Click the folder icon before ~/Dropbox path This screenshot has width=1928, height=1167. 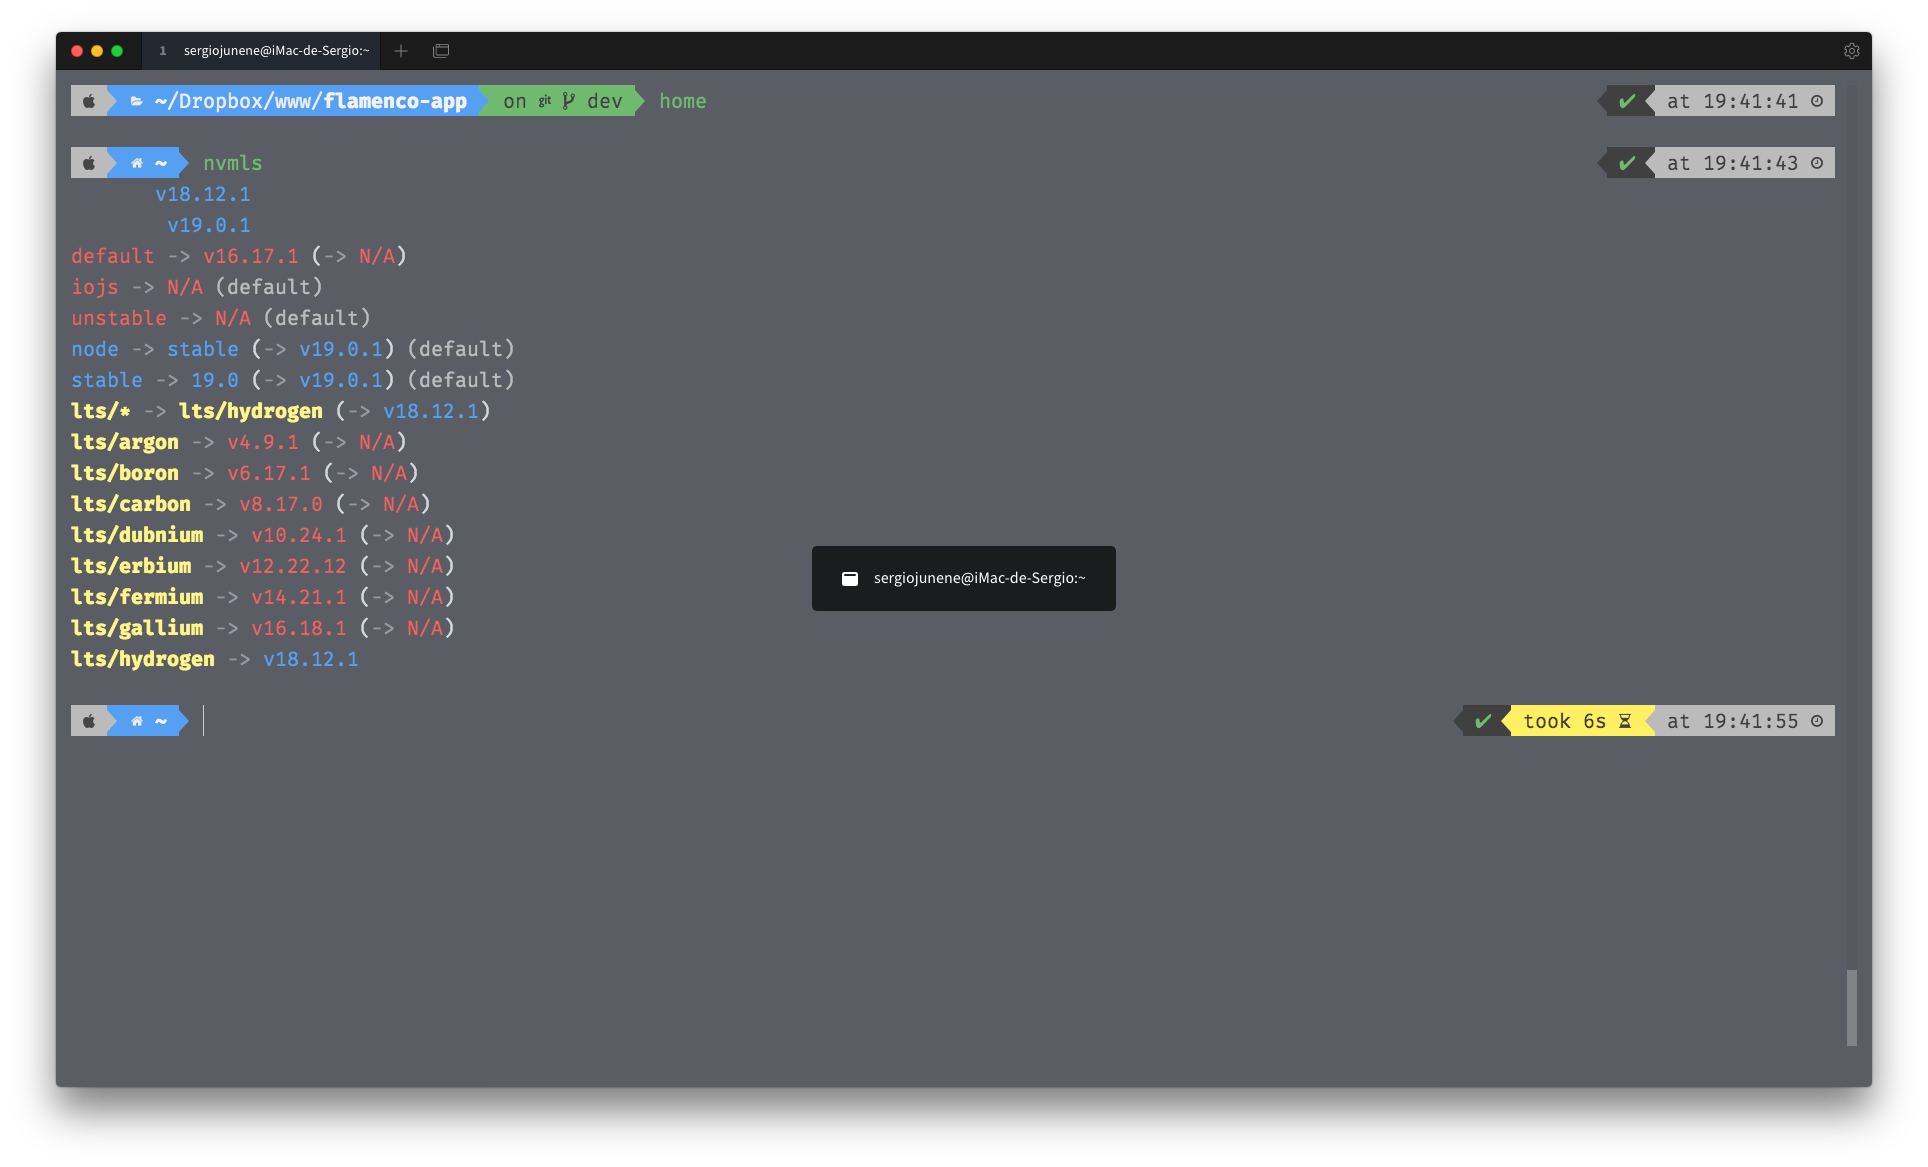[x=136, y=101]
